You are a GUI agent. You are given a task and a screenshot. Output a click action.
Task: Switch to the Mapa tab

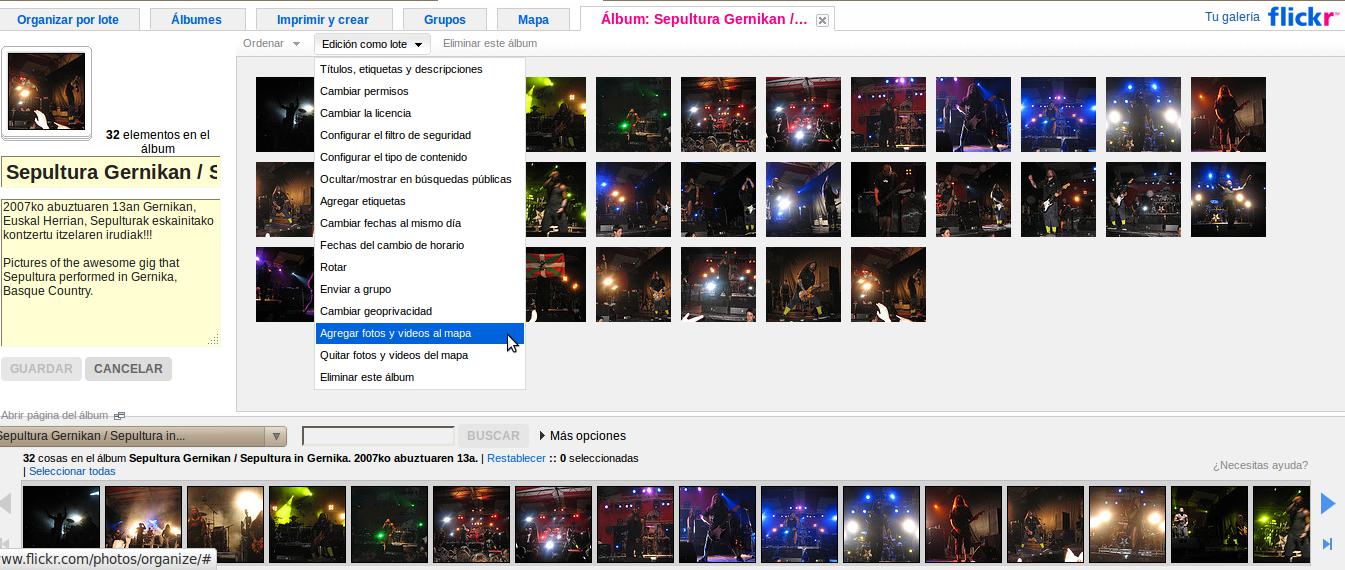tap(533, 20)
